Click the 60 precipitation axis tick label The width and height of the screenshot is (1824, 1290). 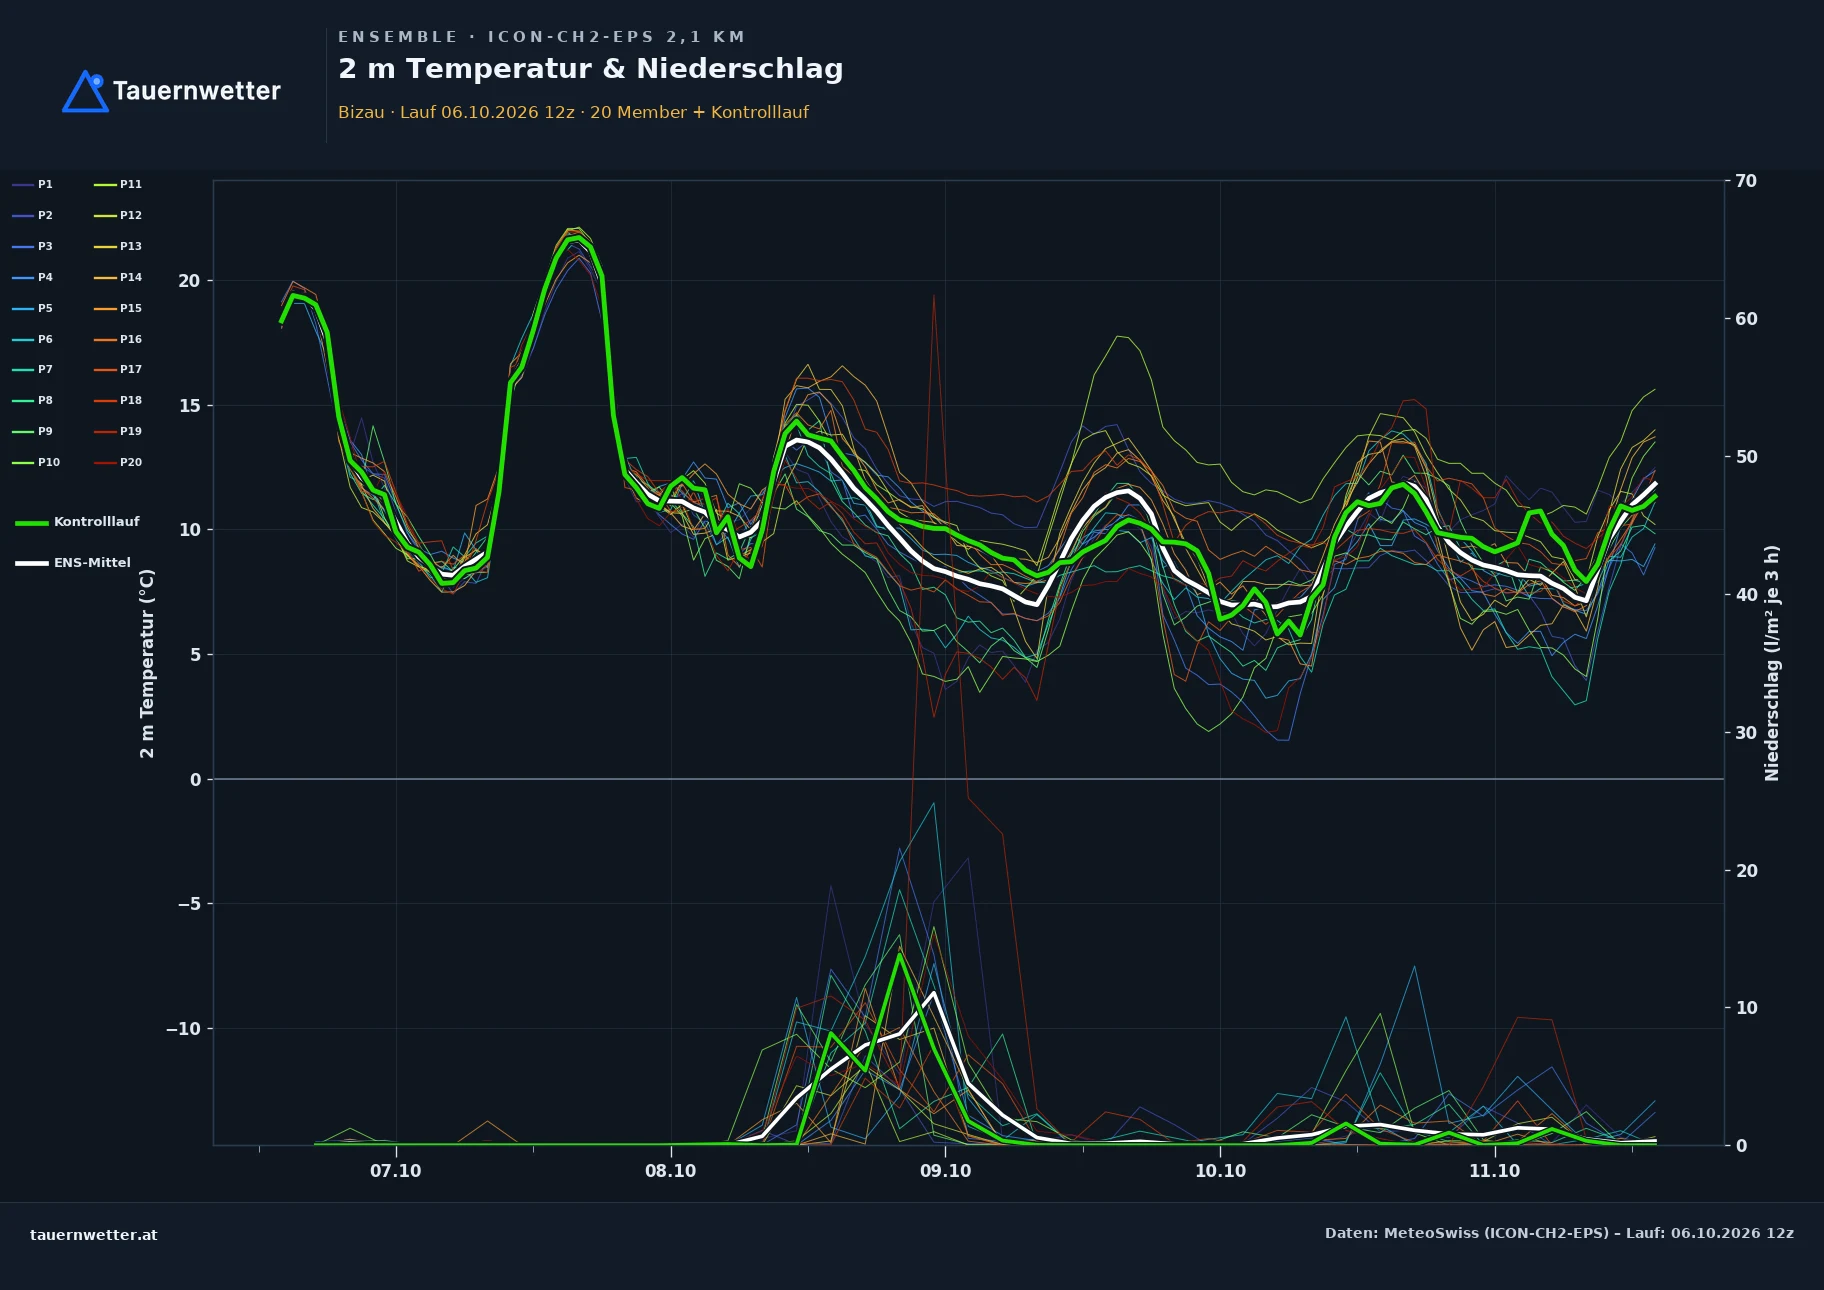1746,319
